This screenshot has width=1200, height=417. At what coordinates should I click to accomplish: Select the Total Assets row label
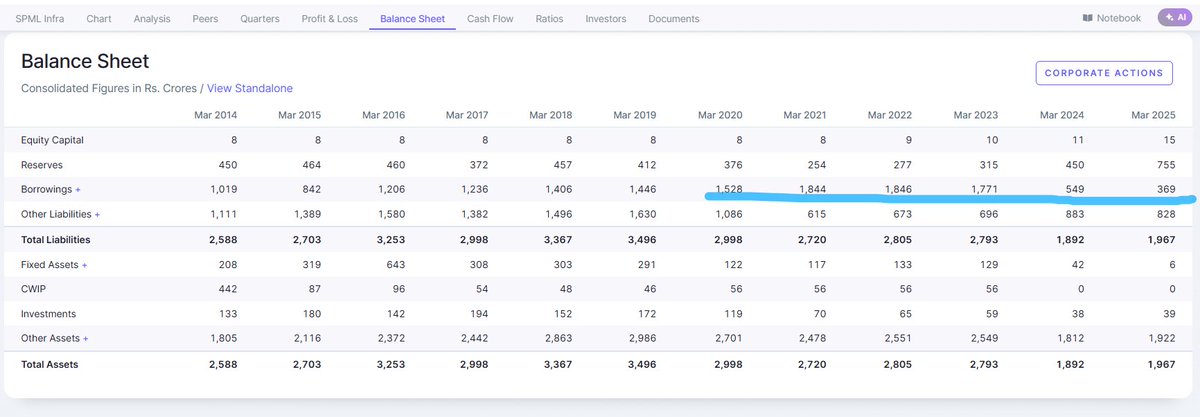49,364
